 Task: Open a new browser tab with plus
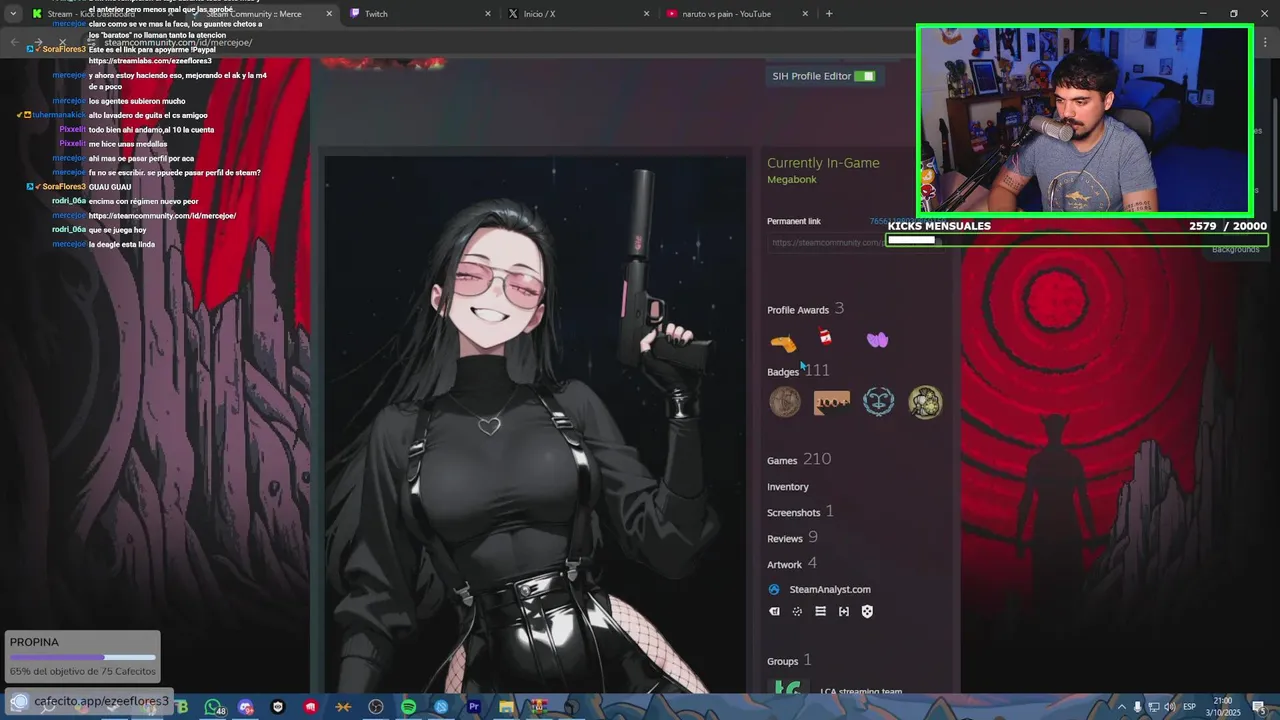829,14
